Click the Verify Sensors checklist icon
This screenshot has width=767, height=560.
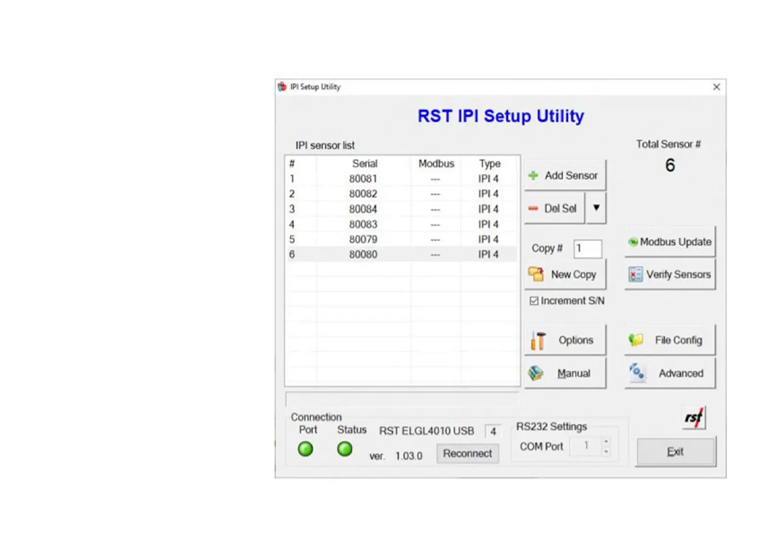point(635,274)
